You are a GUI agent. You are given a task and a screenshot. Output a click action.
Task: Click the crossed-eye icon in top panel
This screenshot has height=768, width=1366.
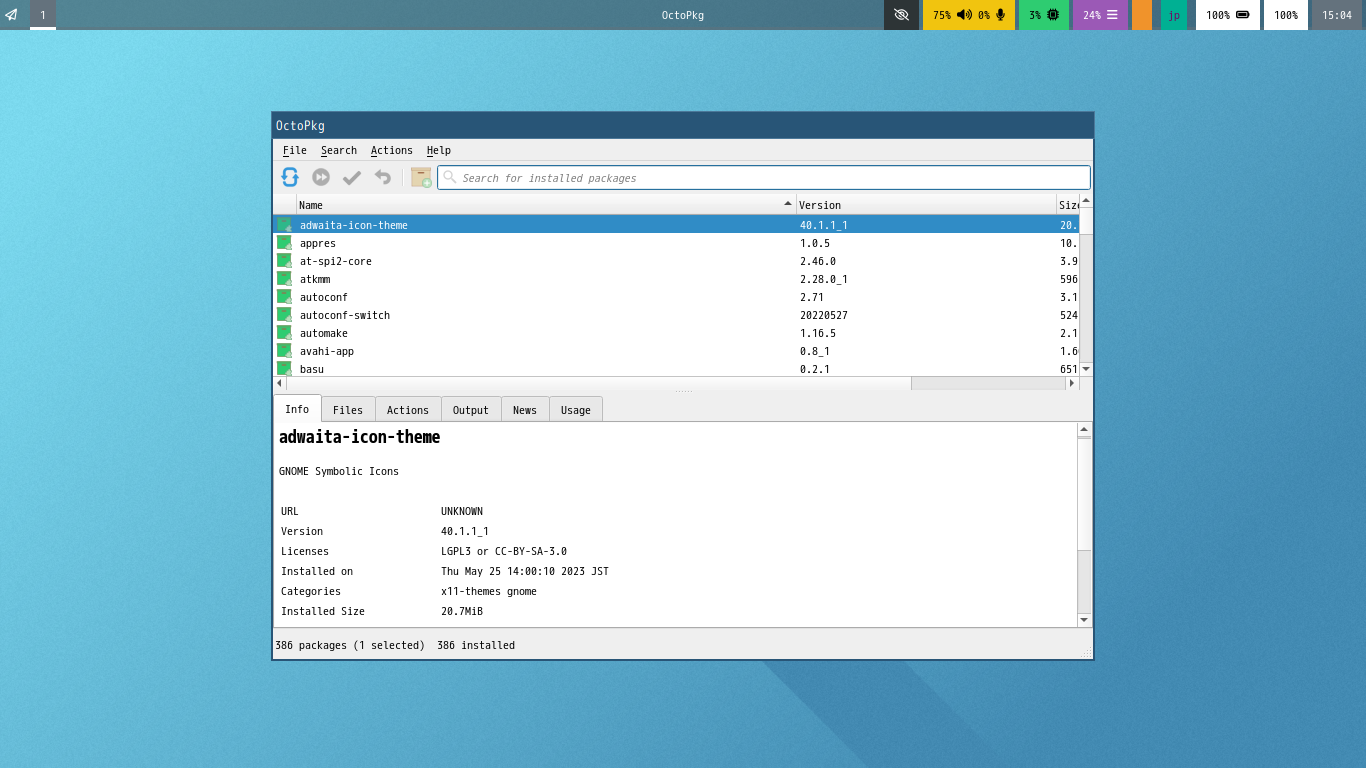(901, 15)
